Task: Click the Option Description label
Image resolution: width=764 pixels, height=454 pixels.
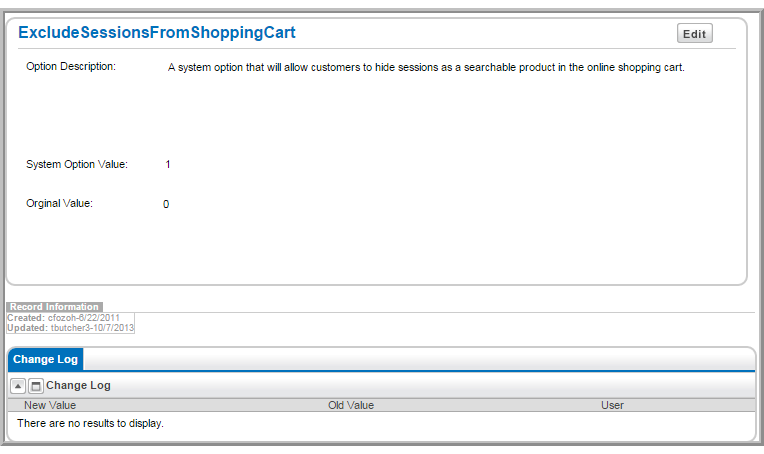Action: point(71,66)
